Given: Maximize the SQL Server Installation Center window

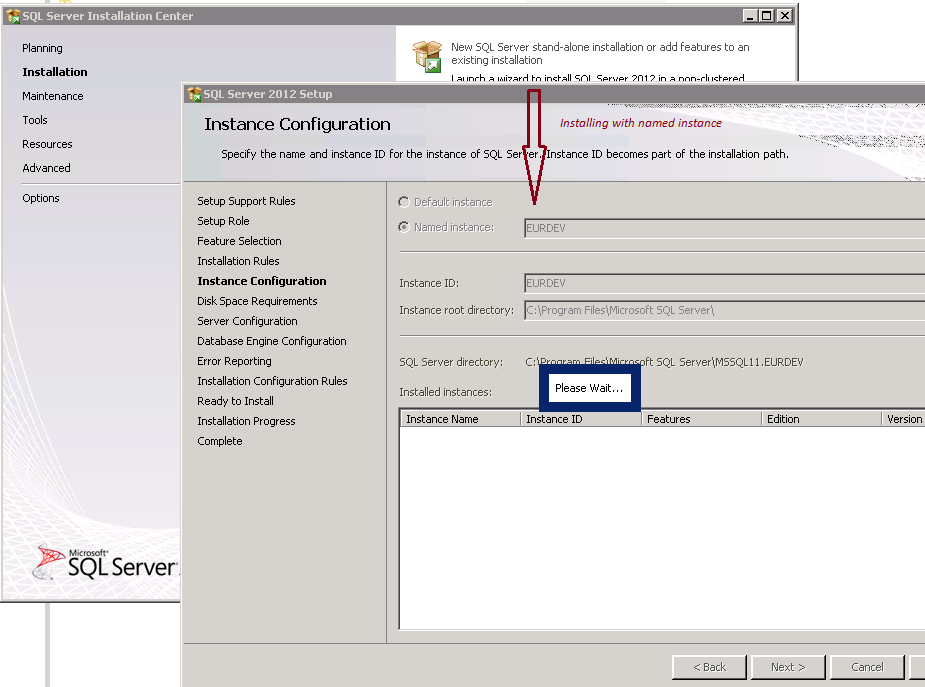Looking at the screenshot, I should 766,16.
